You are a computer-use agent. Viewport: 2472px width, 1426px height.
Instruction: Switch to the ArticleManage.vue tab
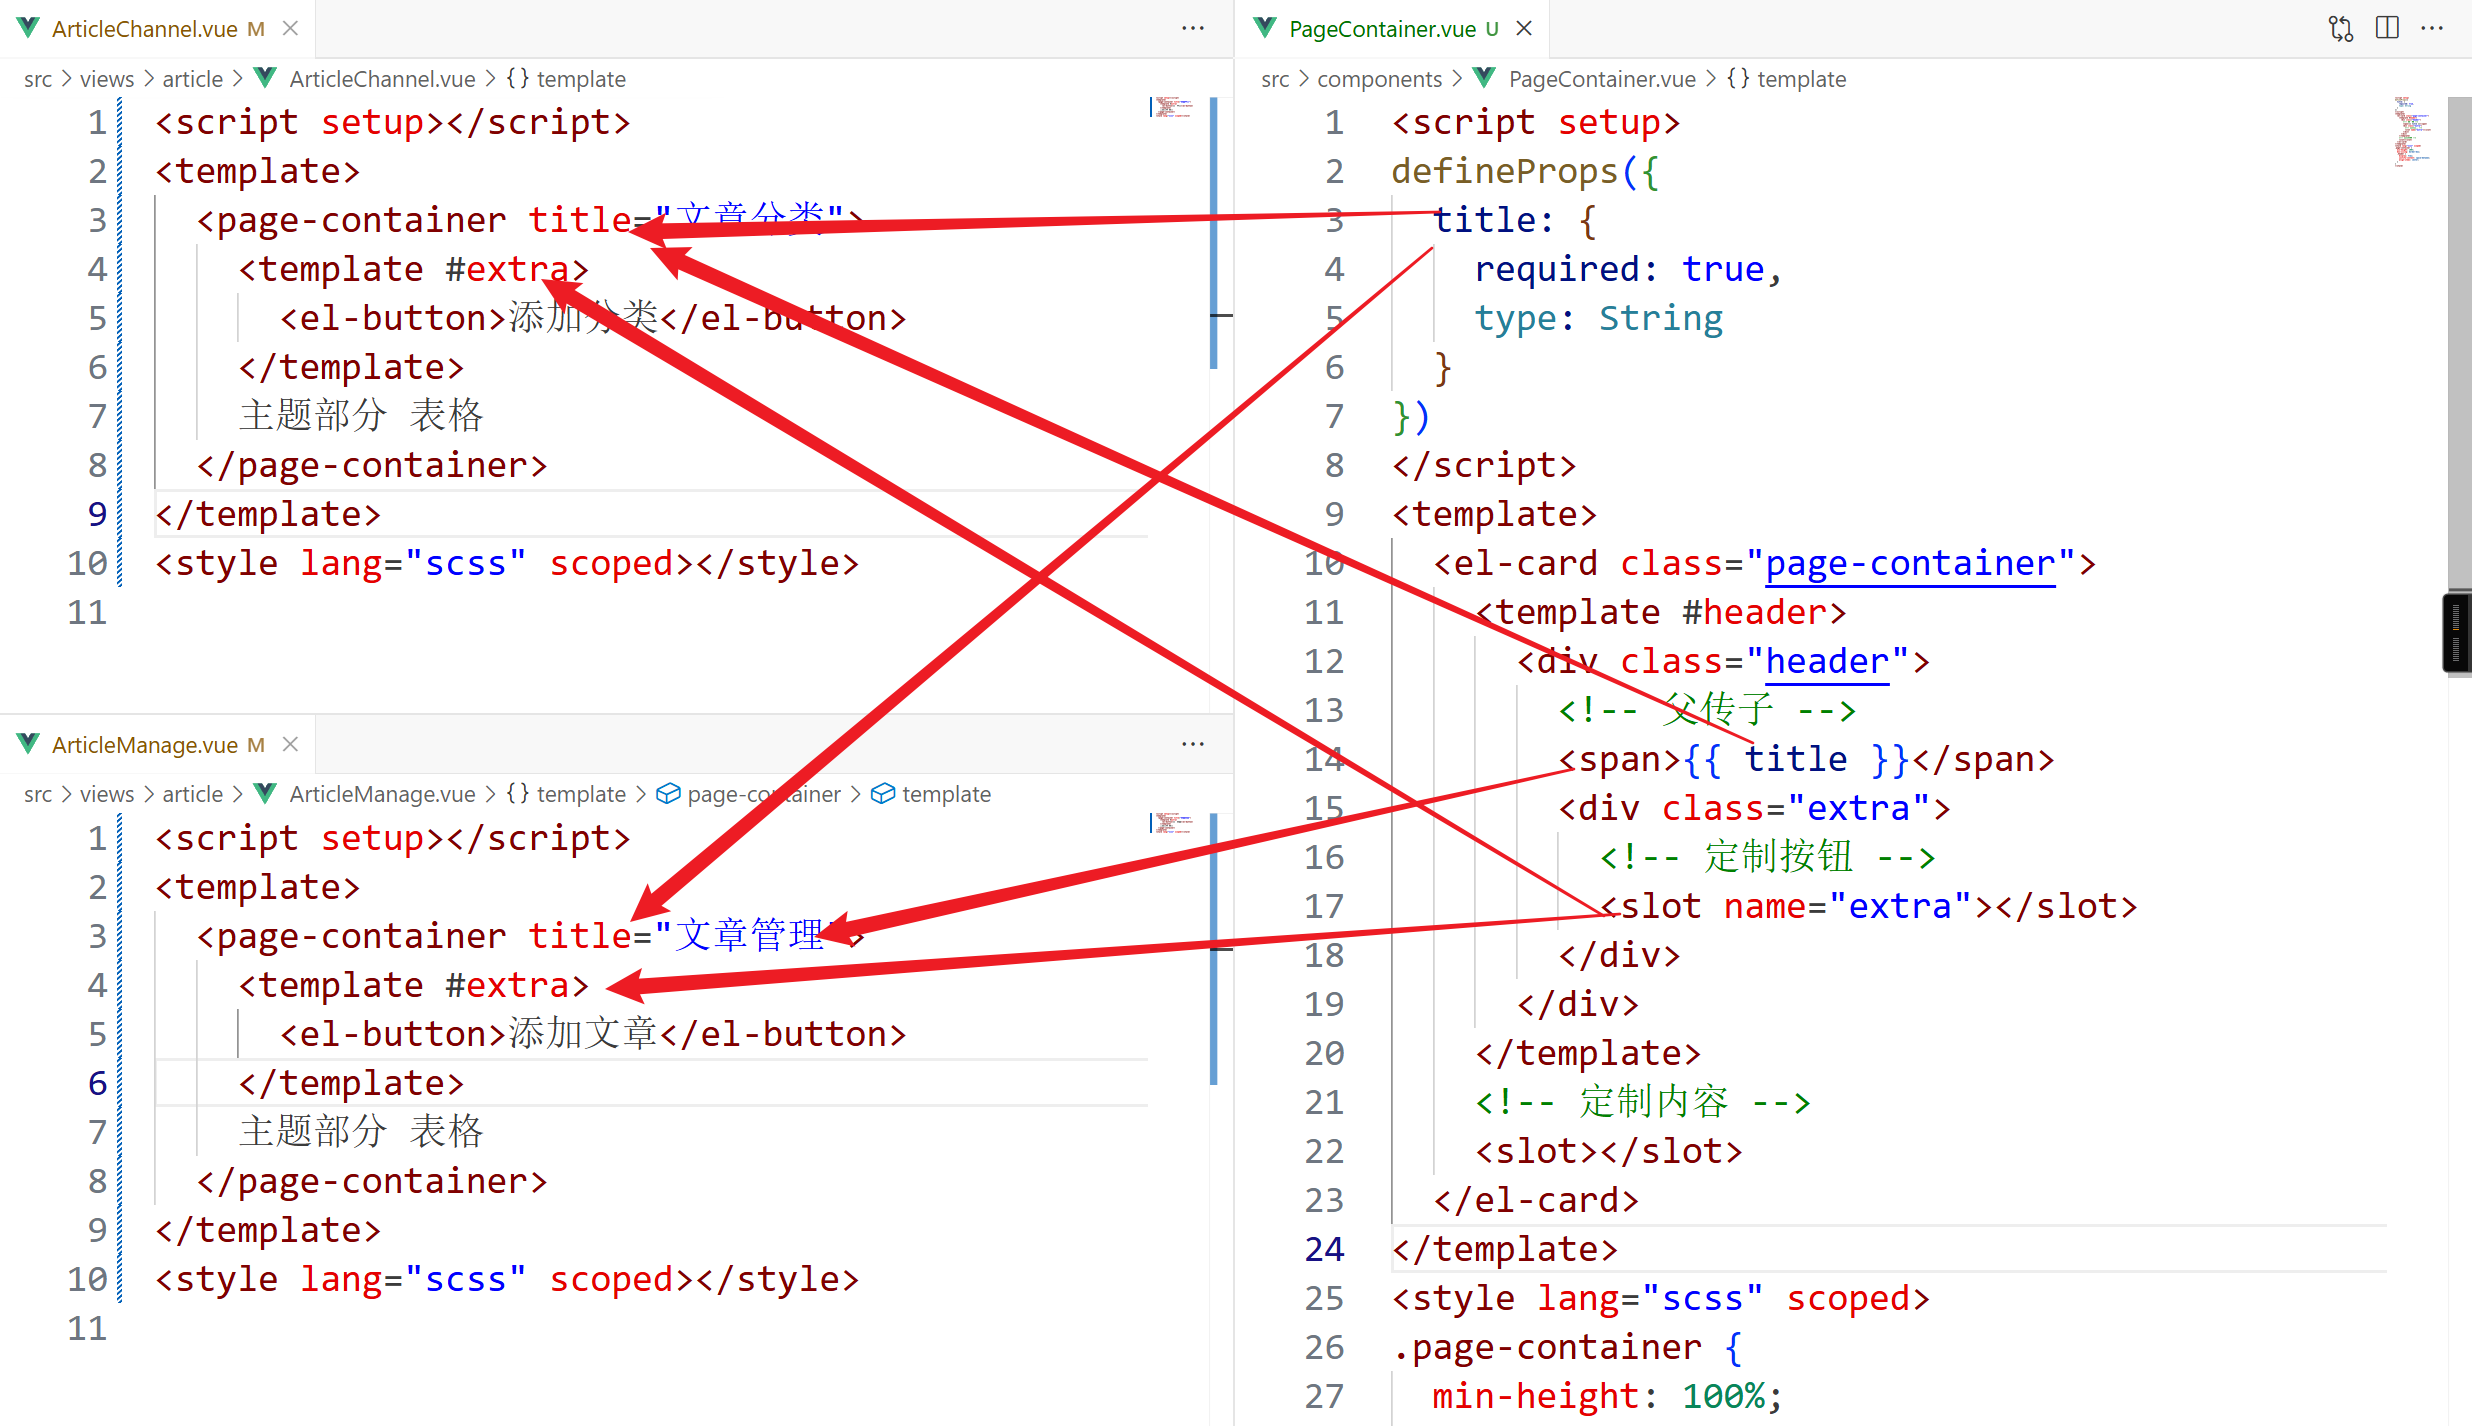pyautogui.click(x=144, y=745)
